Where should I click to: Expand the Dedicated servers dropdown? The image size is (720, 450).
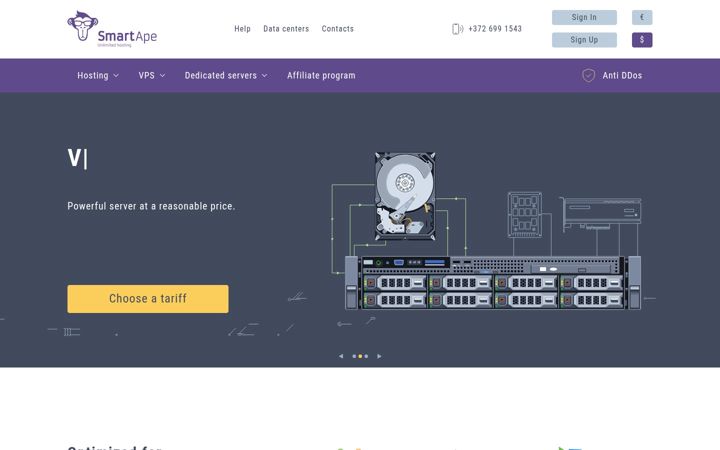(x=226, y=75)
